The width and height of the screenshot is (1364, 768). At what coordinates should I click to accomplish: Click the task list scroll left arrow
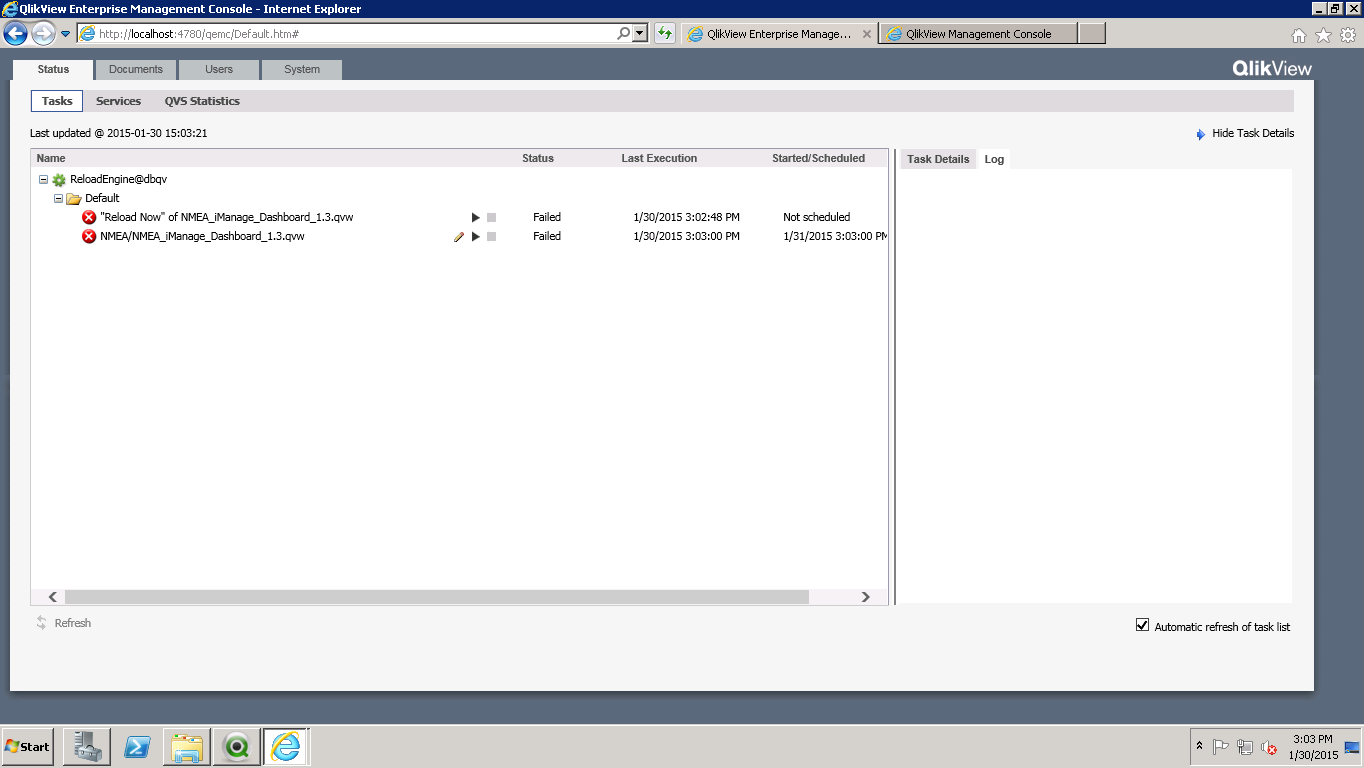52,597
